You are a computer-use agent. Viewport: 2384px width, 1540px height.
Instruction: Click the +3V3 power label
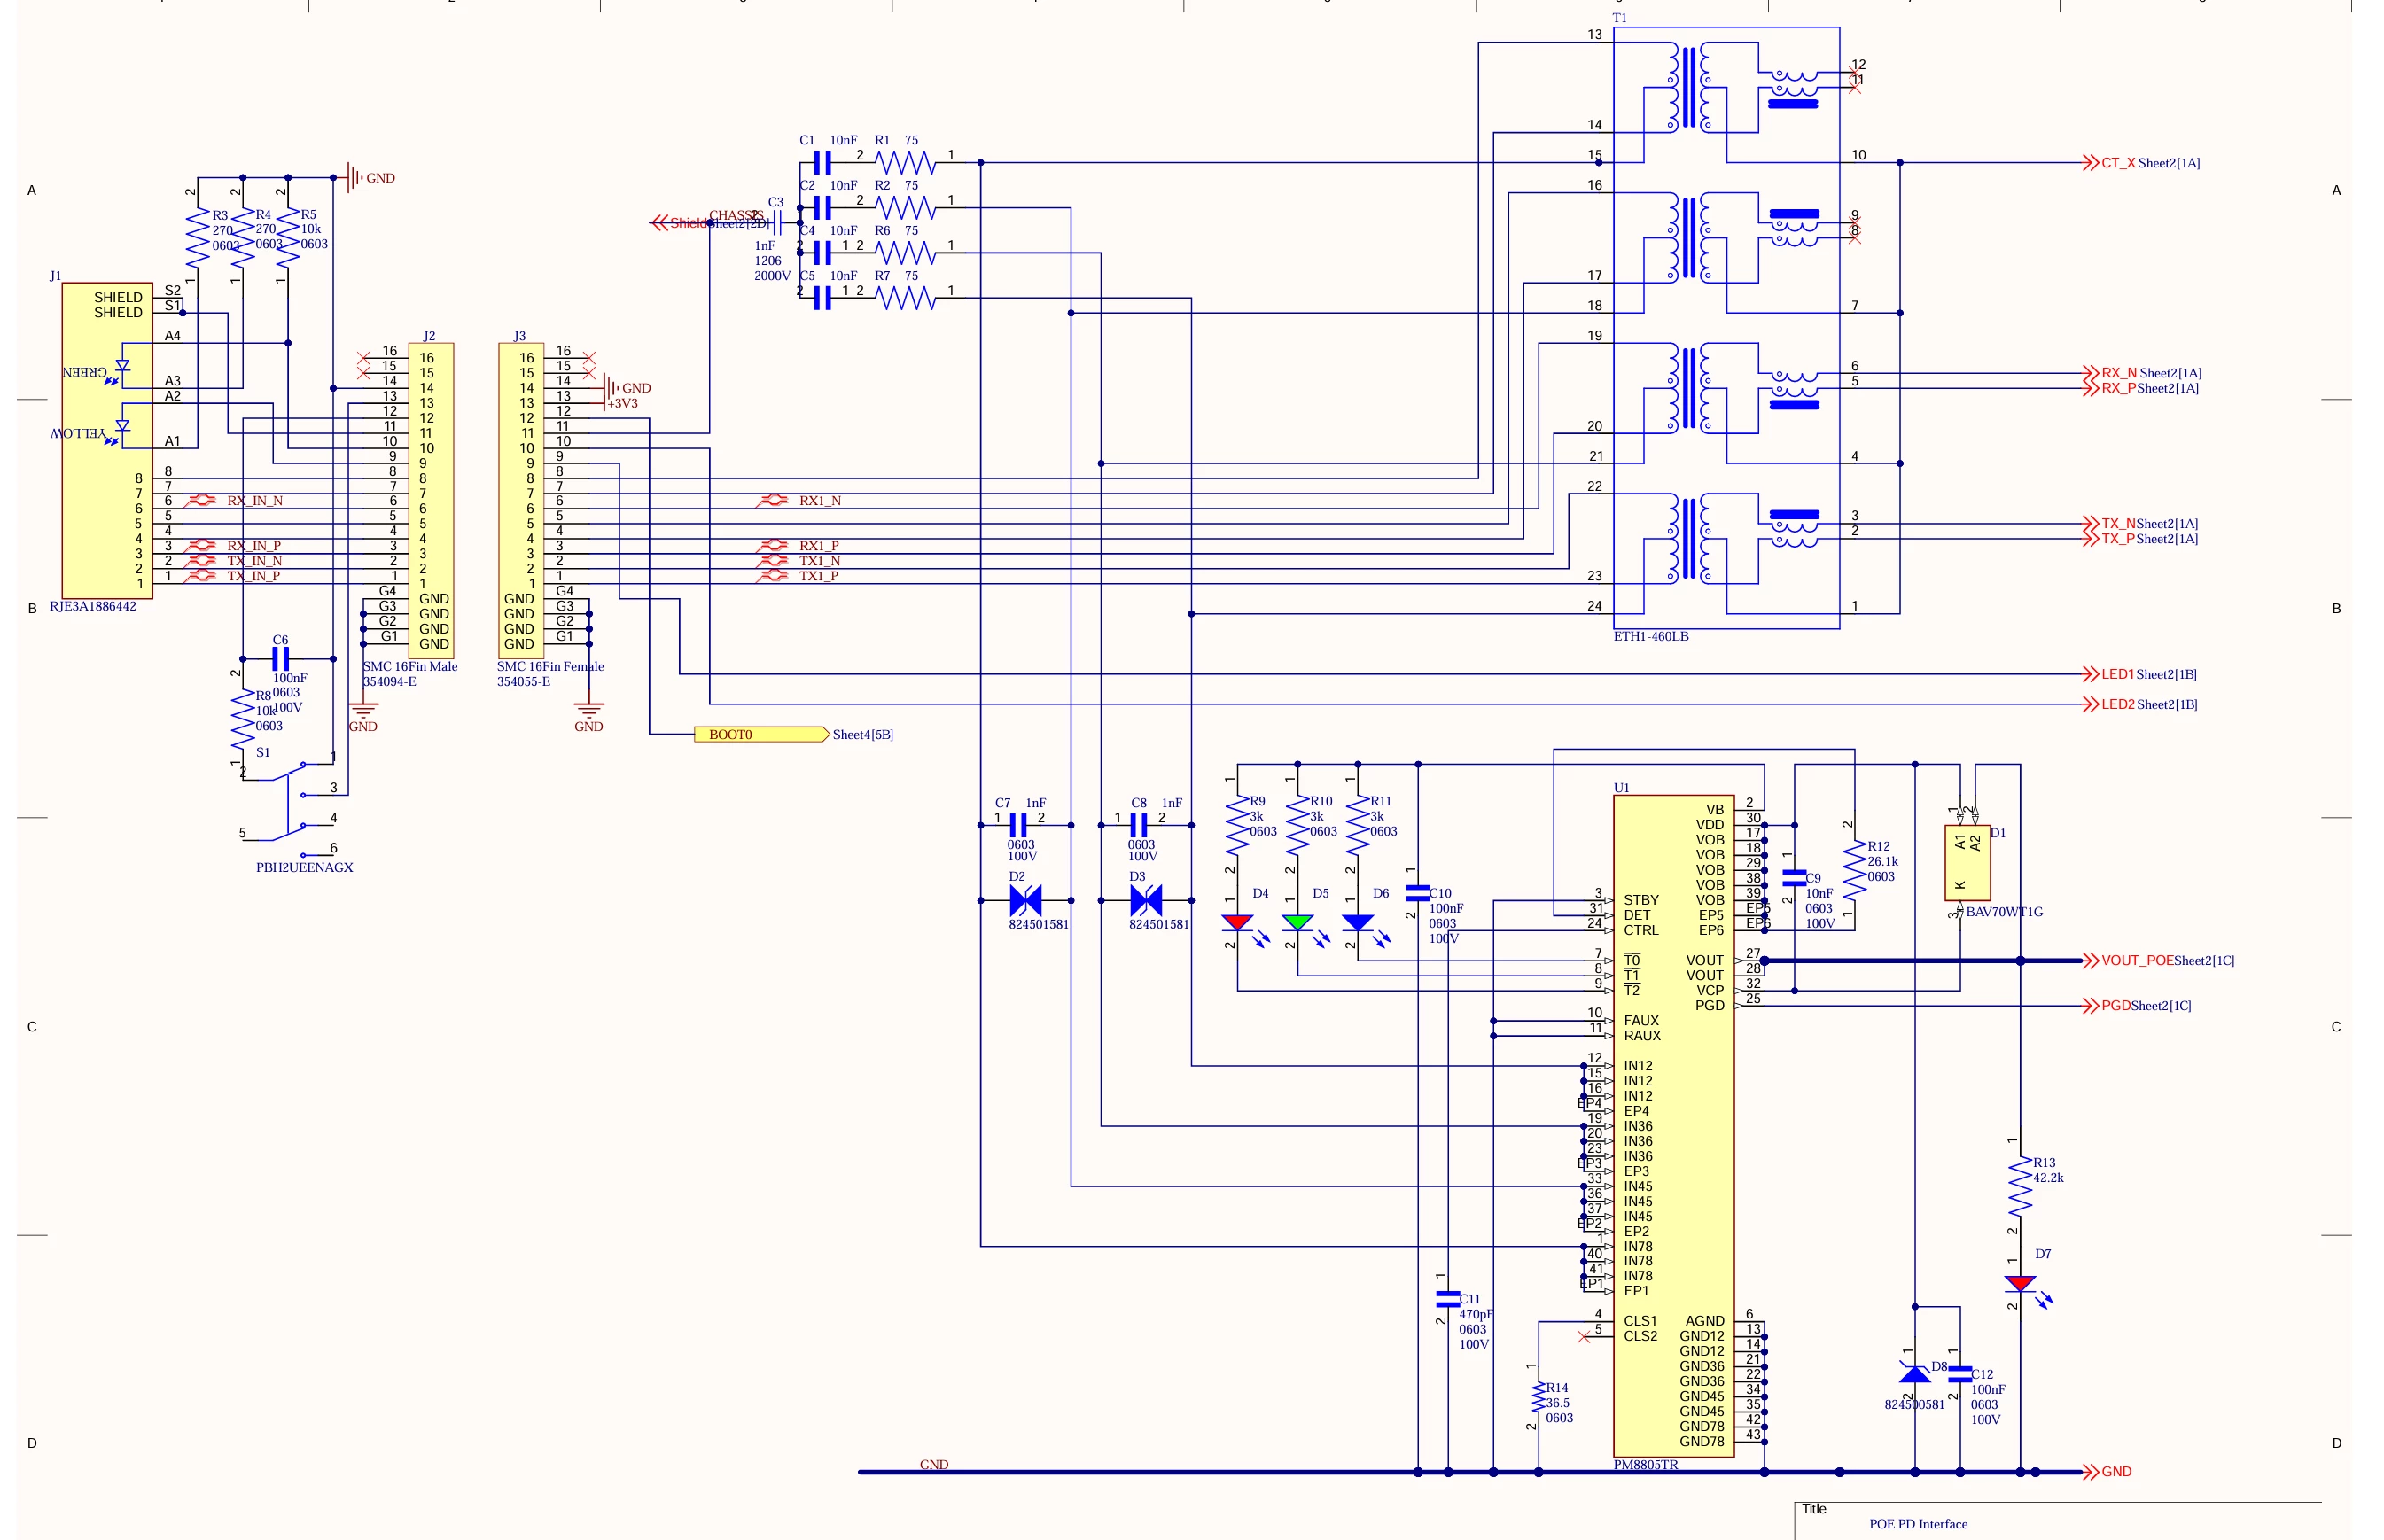(622, 404)
